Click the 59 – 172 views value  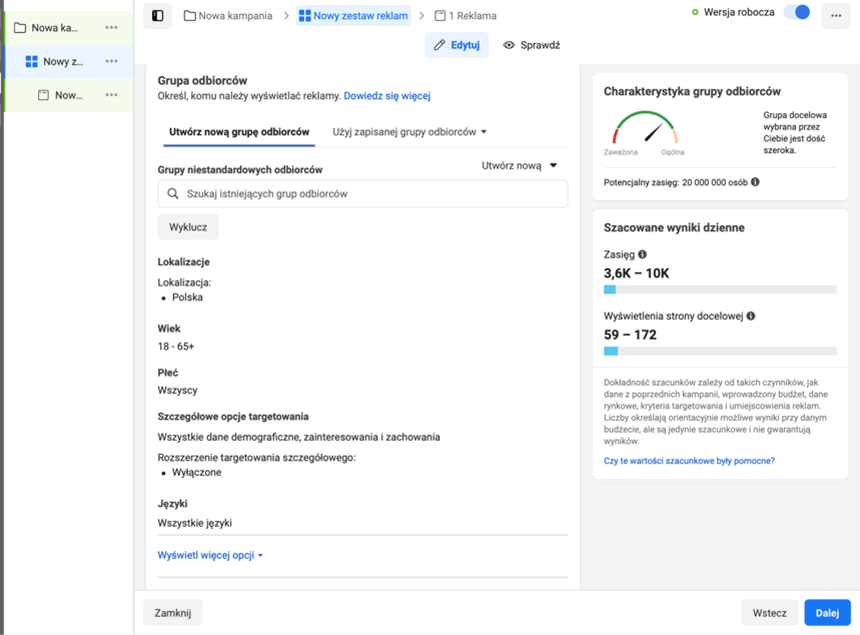(630, 334)
